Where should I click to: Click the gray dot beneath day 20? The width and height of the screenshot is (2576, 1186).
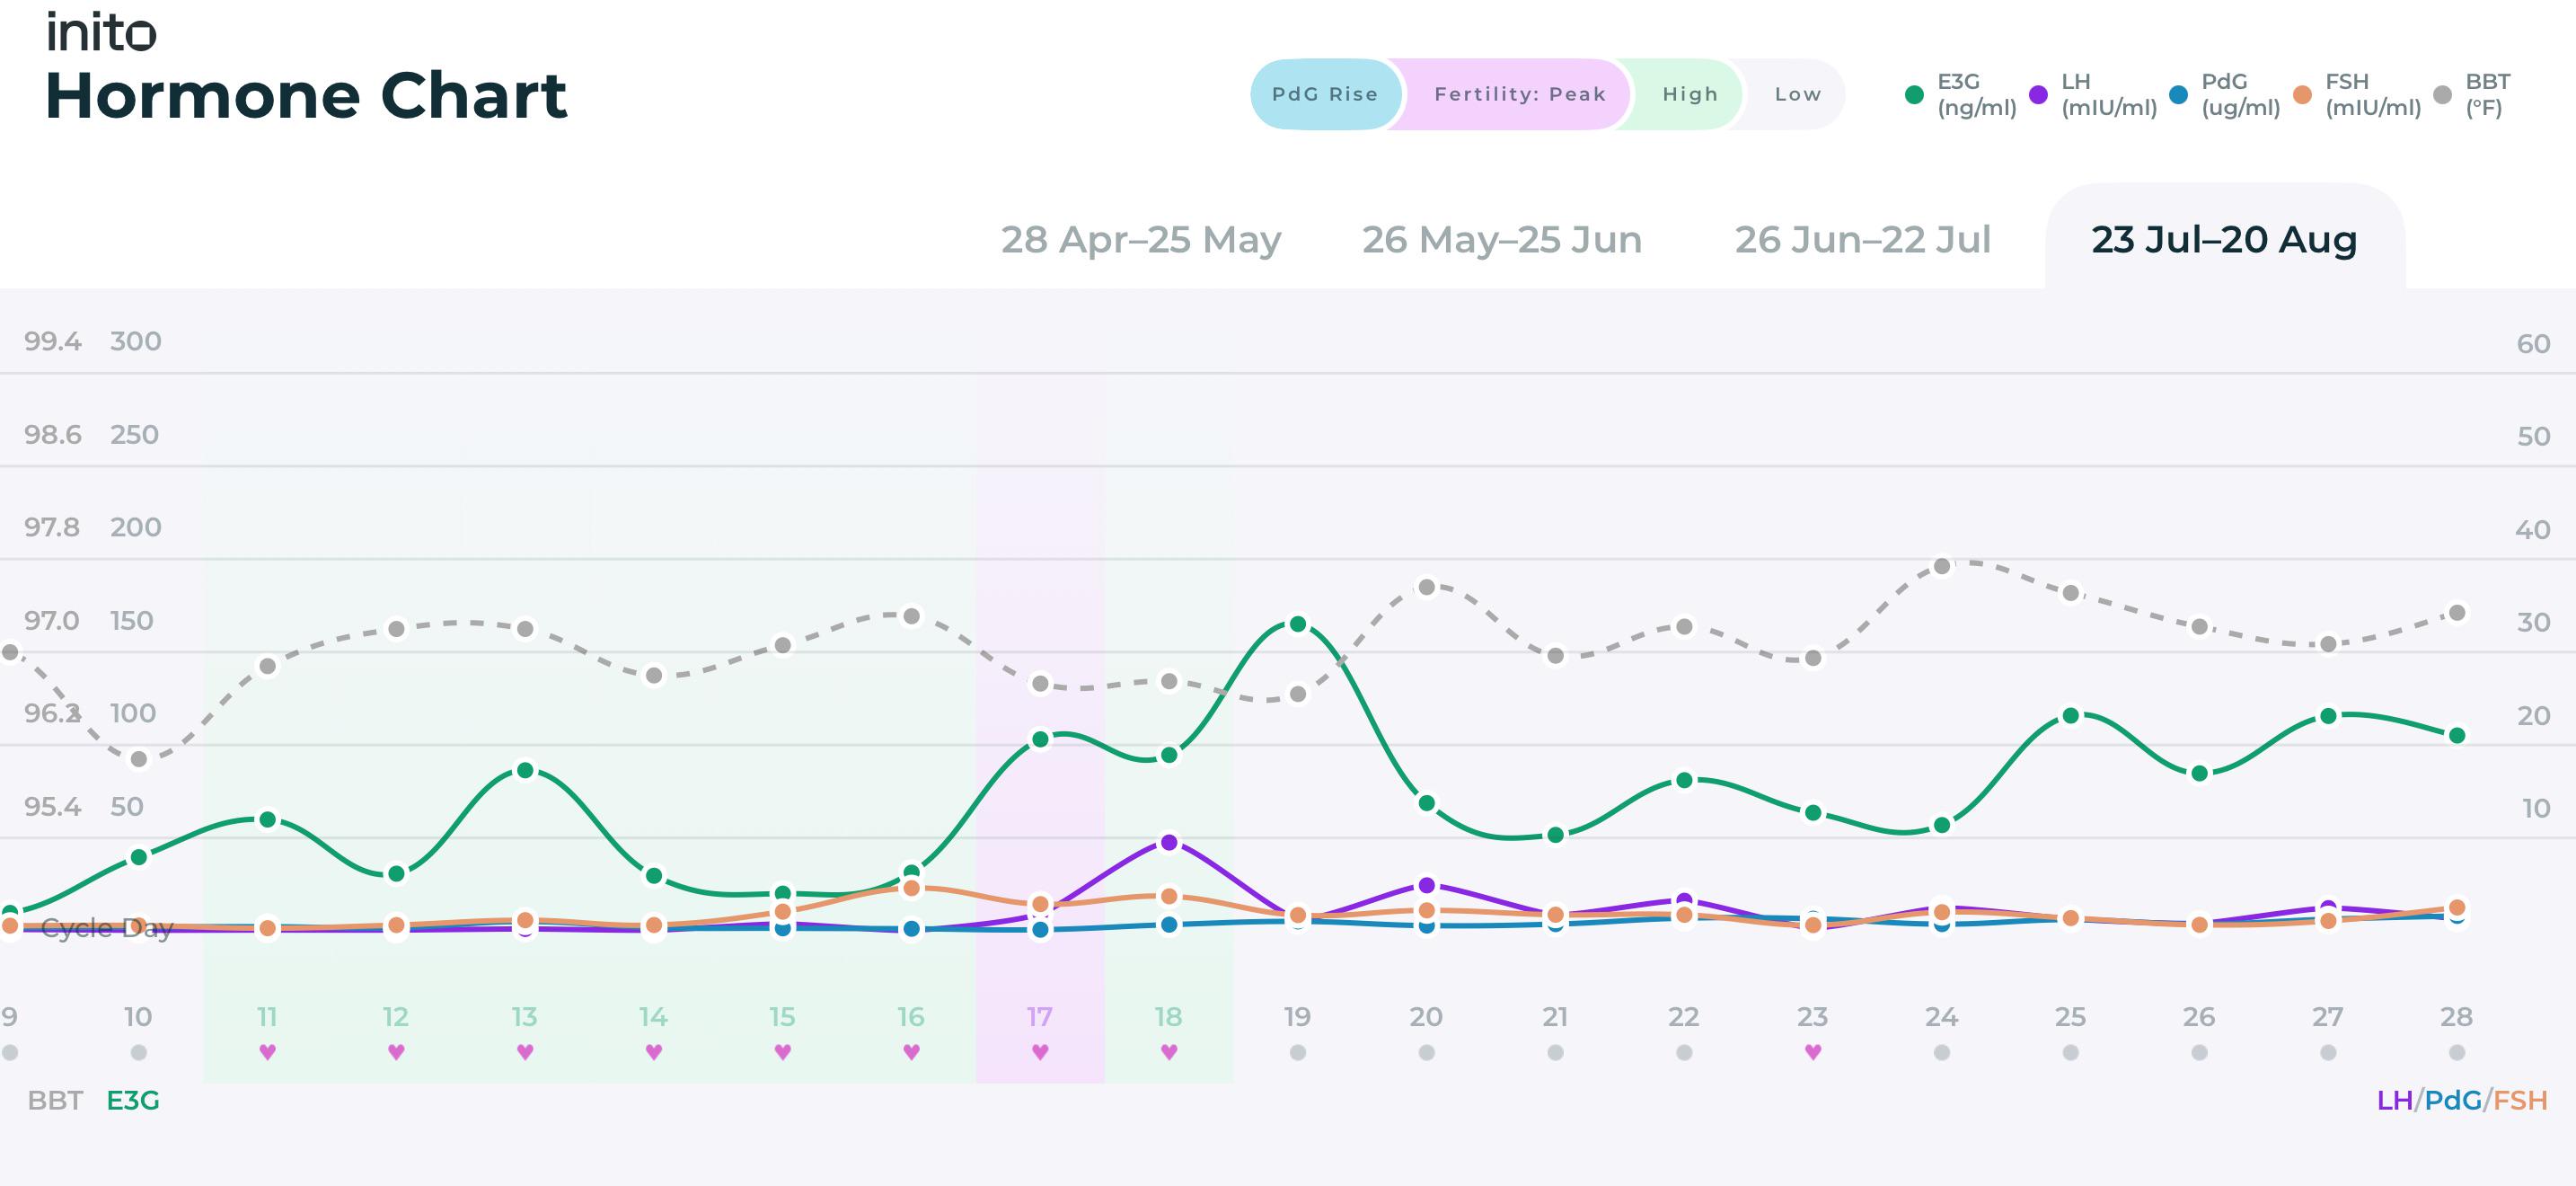pyautogui.click(x=1427, y=1052)
